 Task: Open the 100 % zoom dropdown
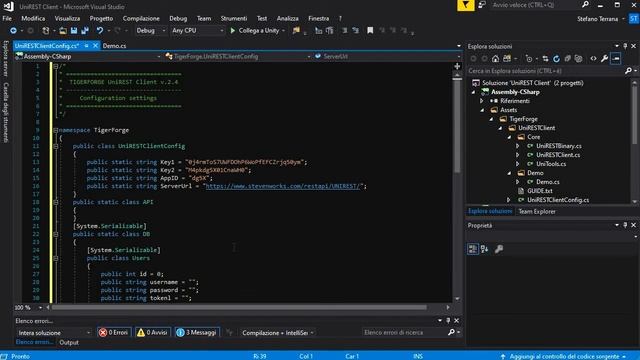pos(28,307)
